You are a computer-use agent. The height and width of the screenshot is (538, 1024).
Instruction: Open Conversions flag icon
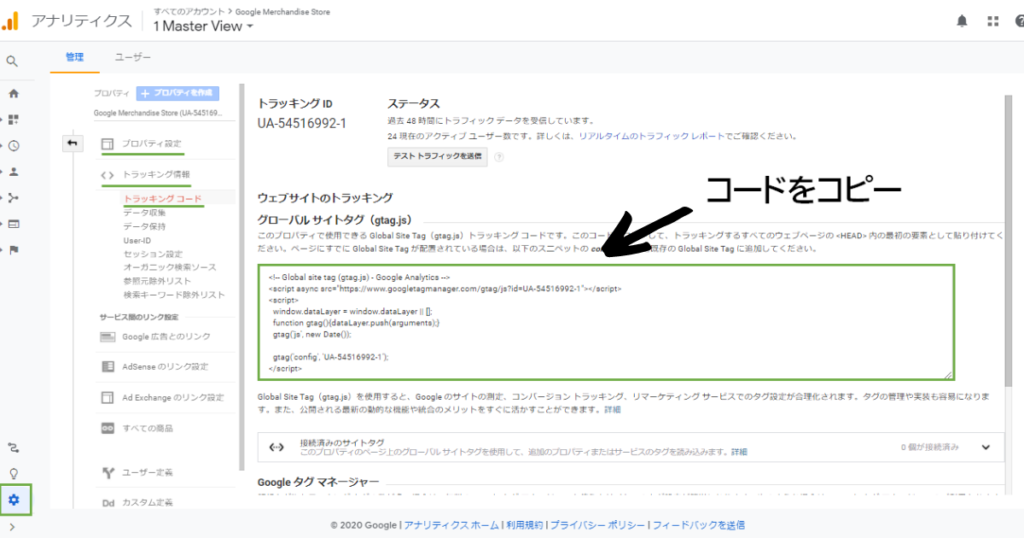point(13,250)
